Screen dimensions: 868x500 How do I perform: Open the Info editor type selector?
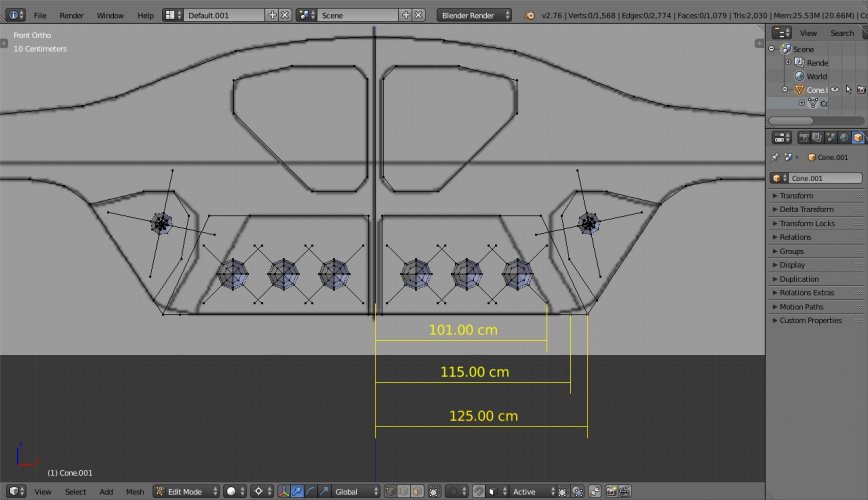click(15, 15)
